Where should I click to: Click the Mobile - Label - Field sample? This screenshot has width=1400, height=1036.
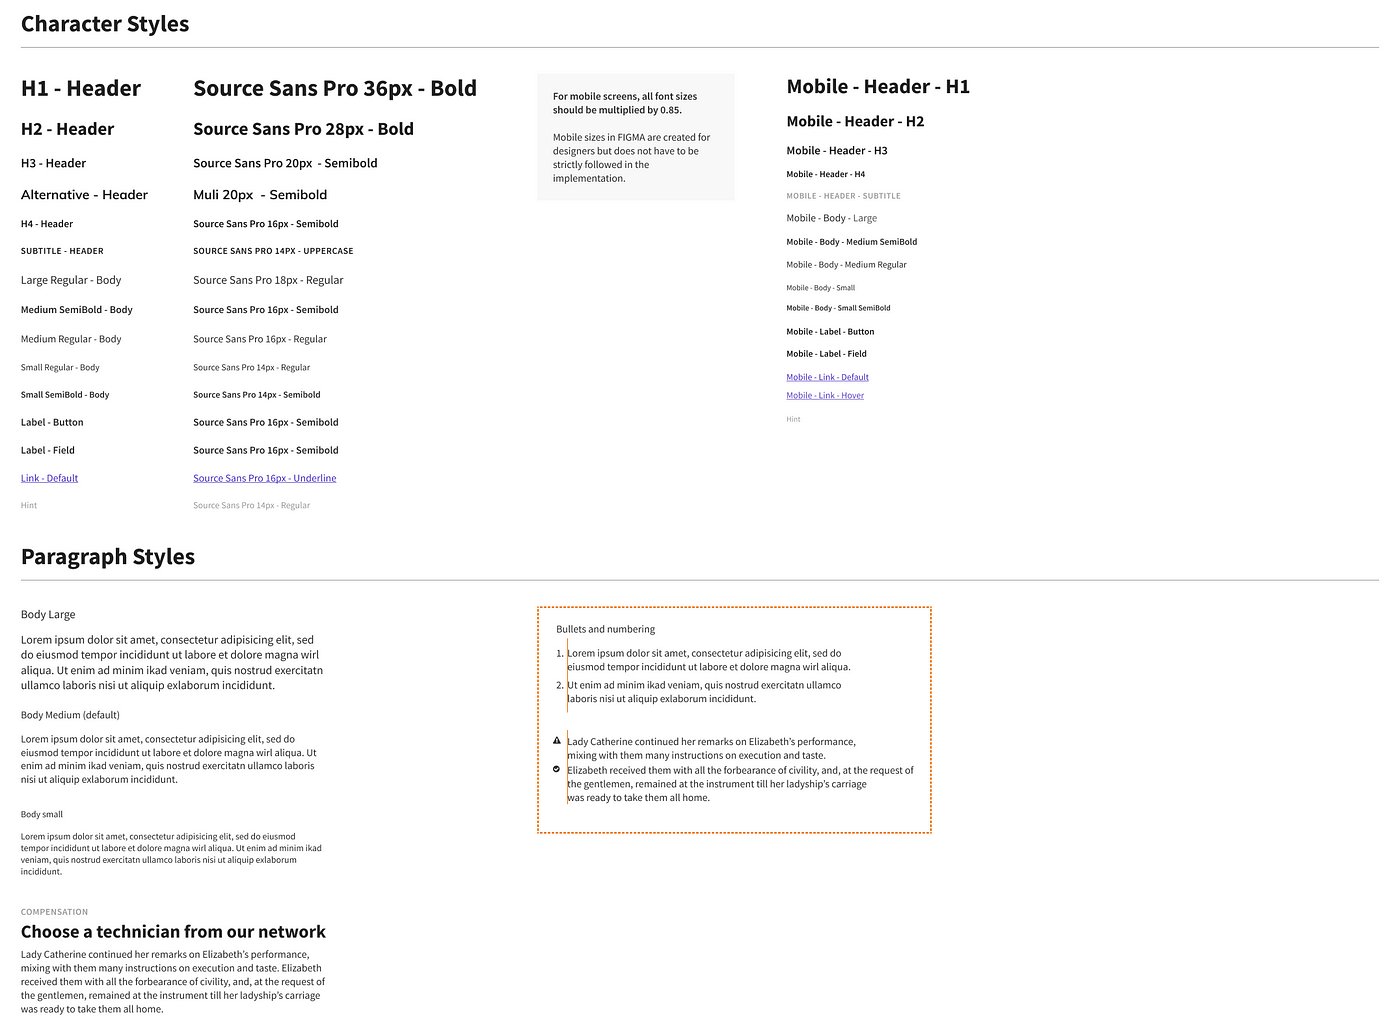click(x=826, y=354)
